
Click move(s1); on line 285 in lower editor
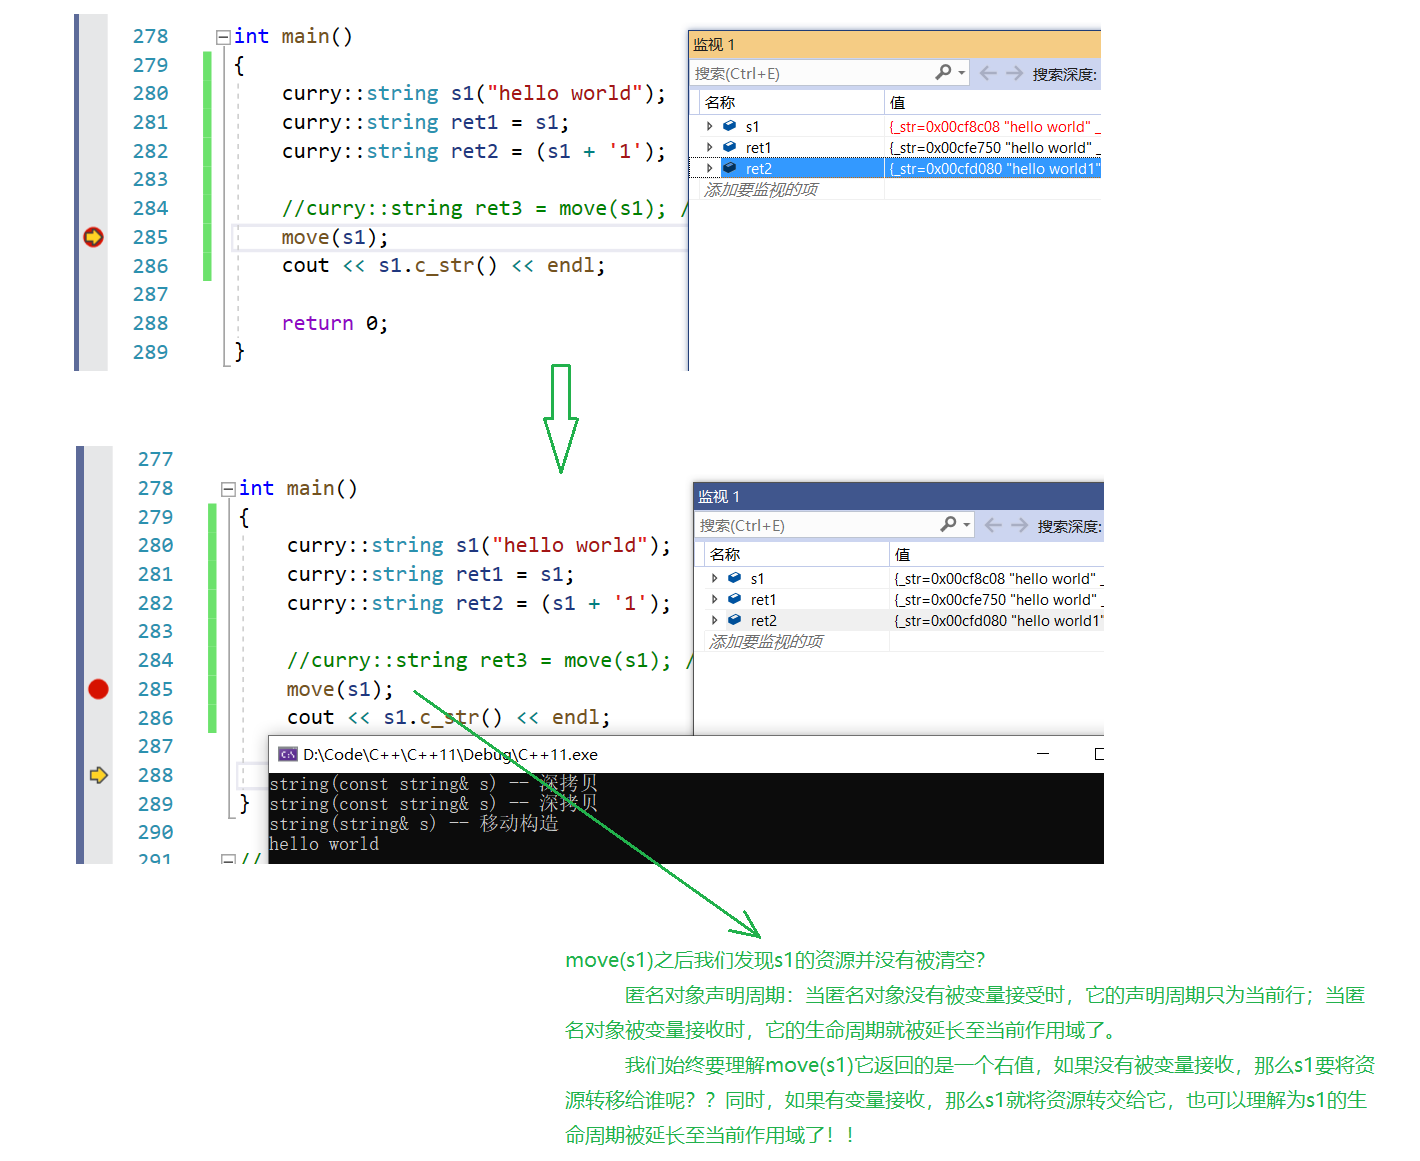pos(340,689)
